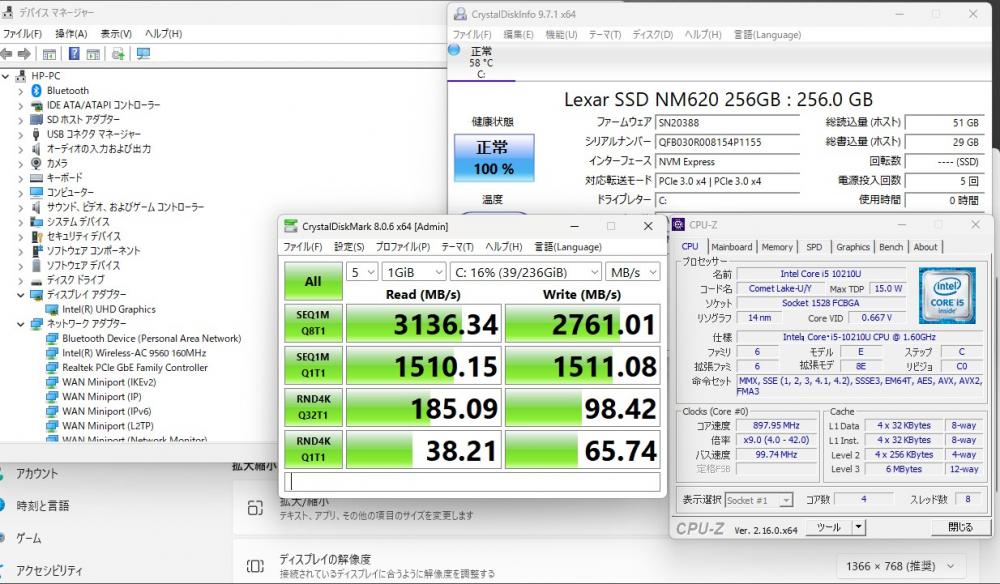Screen dimensions: 1000x584
Task: Switch to the SPD tab in CPU-Z
Action: coord(814,247)
